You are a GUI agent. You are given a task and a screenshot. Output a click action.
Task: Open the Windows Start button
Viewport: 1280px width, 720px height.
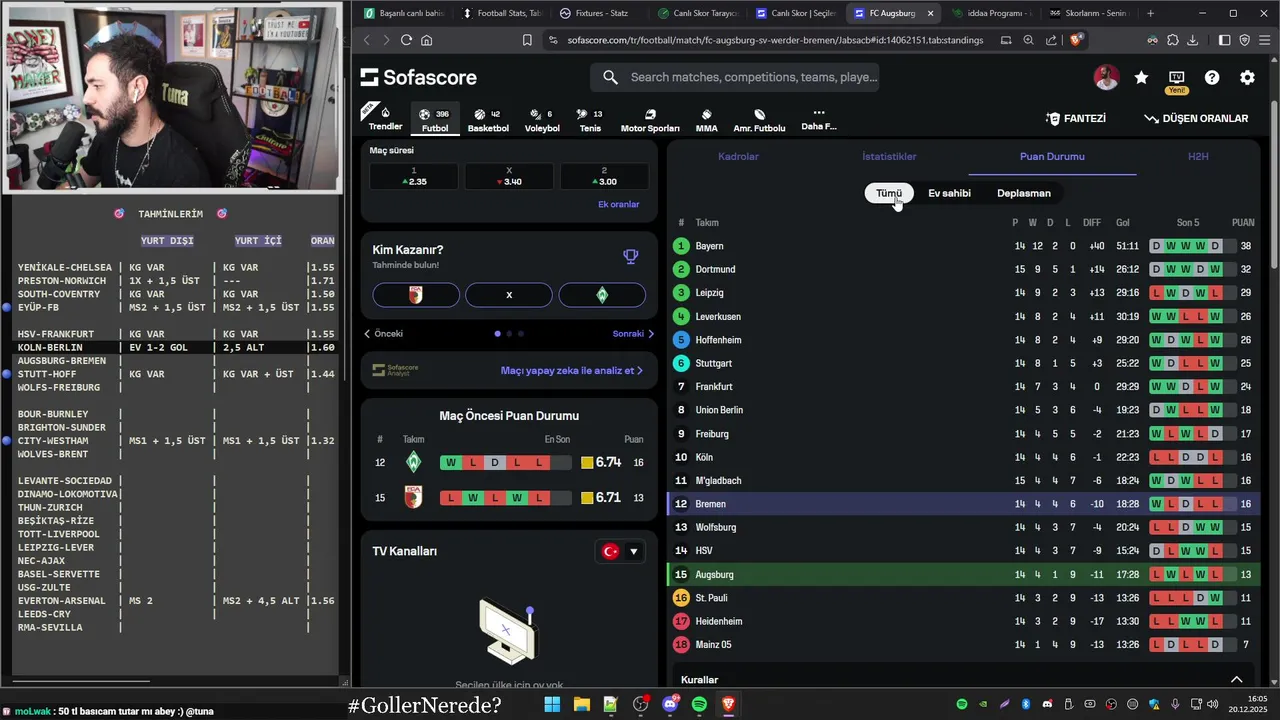tap(552, 705)
